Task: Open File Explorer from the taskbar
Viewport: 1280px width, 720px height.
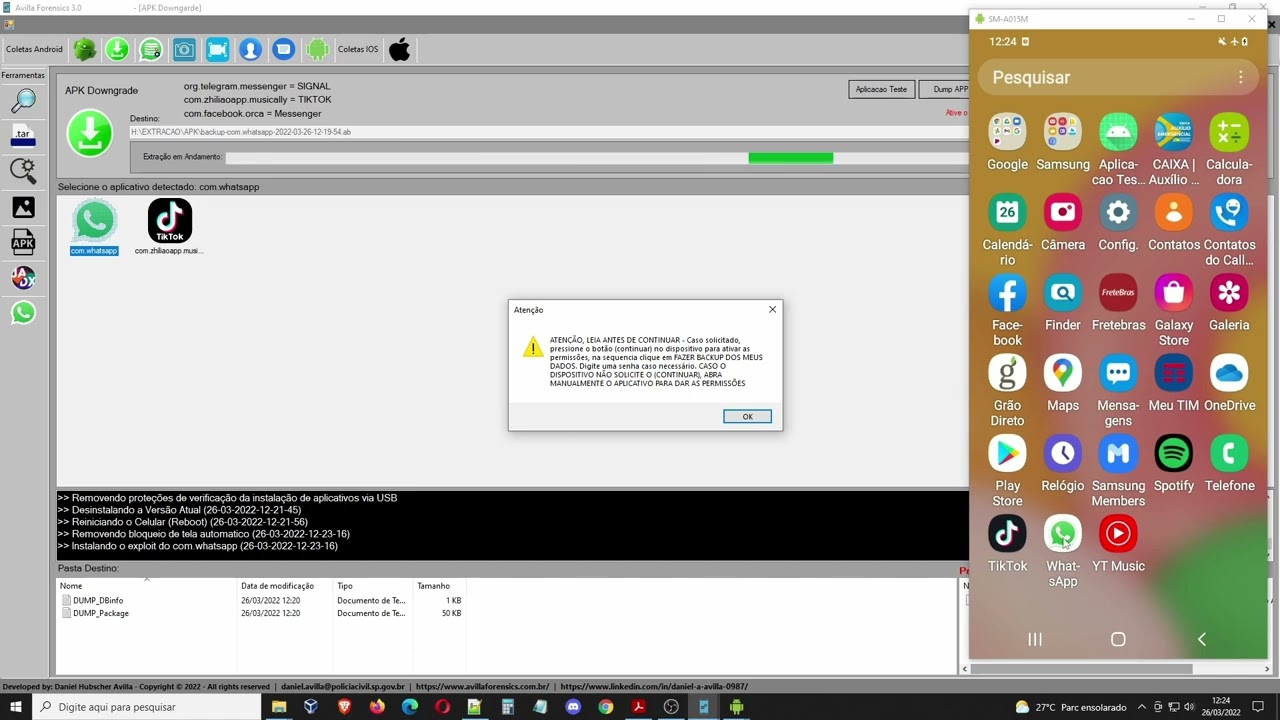Action: coord(279,707)
